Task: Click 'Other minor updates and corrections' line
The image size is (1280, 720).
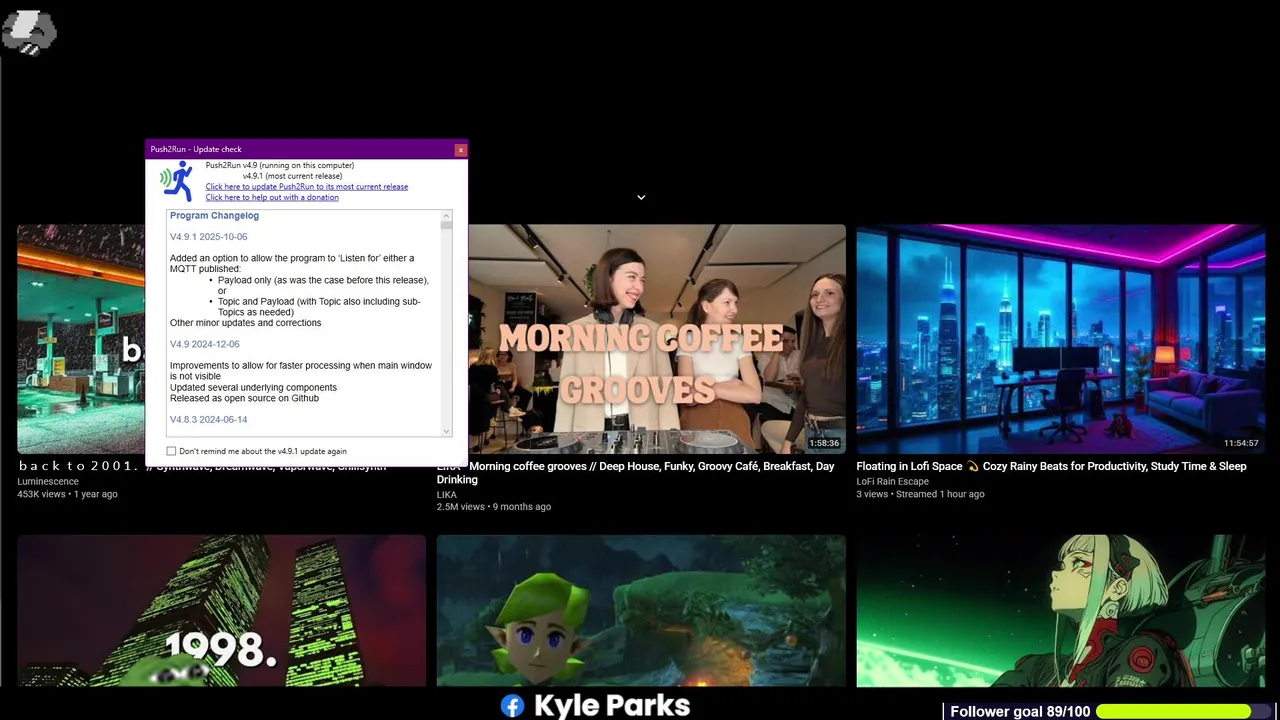Action: (246, 323)
